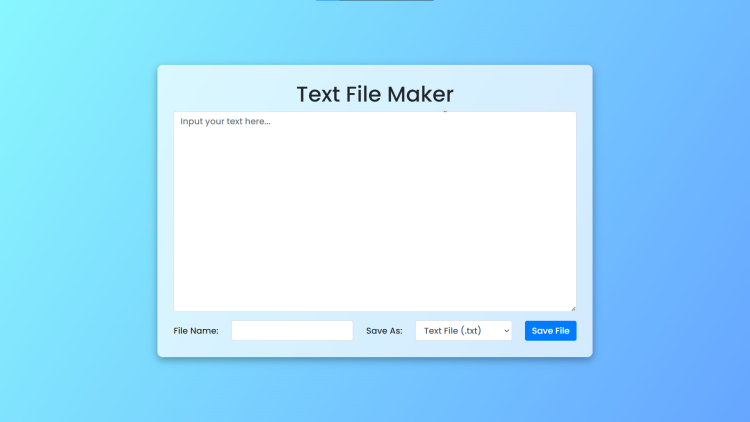Click the small orange mark under the title

(x=445, y=111)
